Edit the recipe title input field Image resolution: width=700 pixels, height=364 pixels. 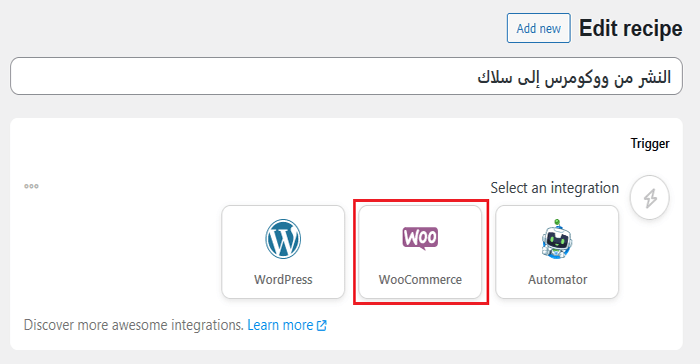(346, 76)
